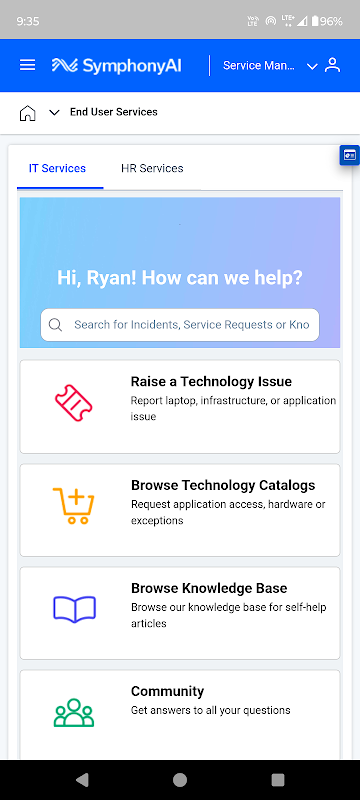The image size is (360, 800).
Task: Click the green Community people icon
Action: click(74, 712)
